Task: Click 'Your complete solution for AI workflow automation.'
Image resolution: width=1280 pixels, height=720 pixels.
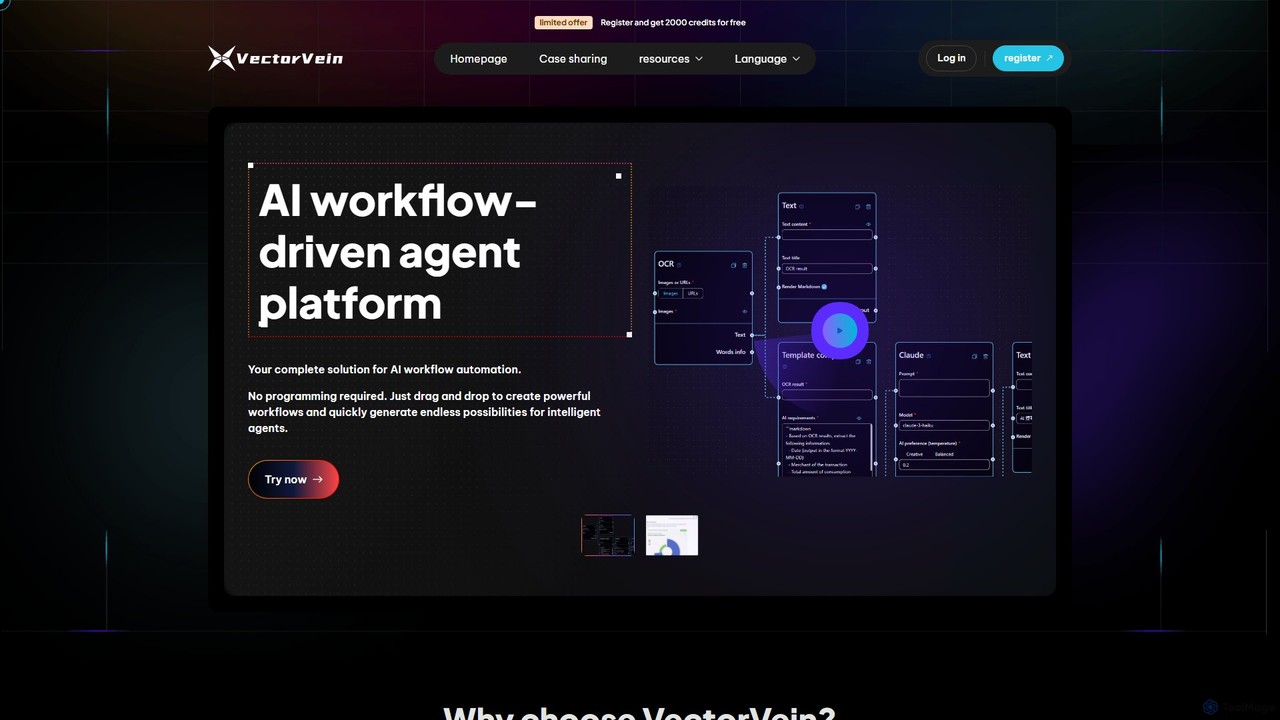Action: [384, 369]
